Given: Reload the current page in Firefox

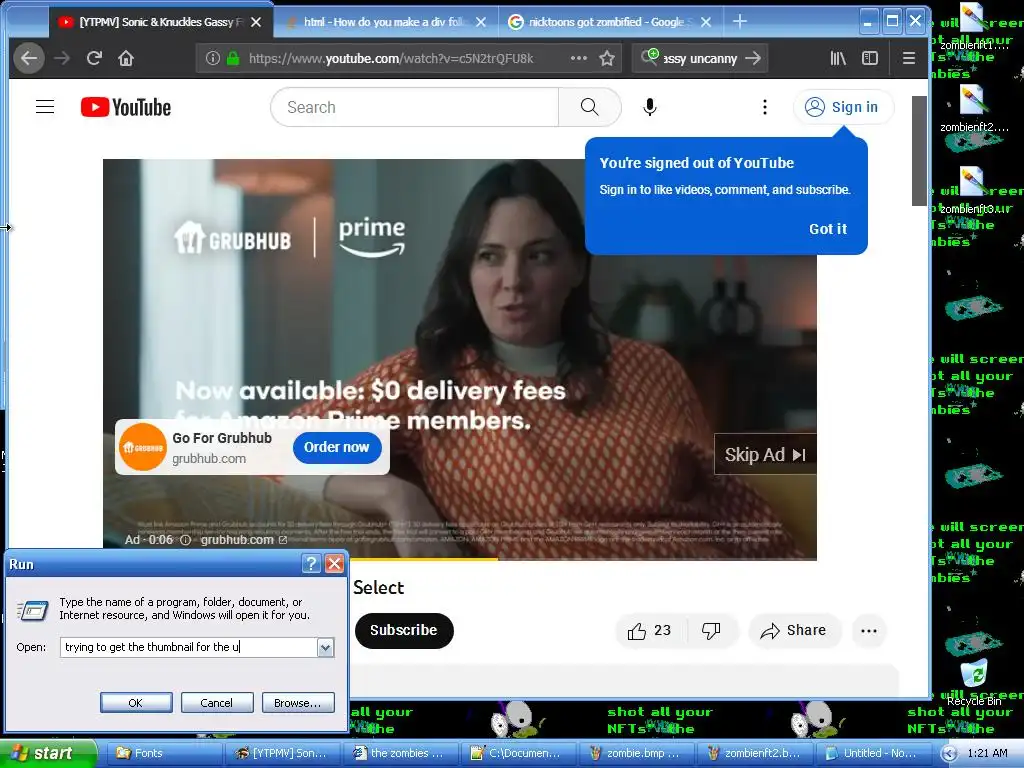Looking at the screenshot, I should point(94,58).
